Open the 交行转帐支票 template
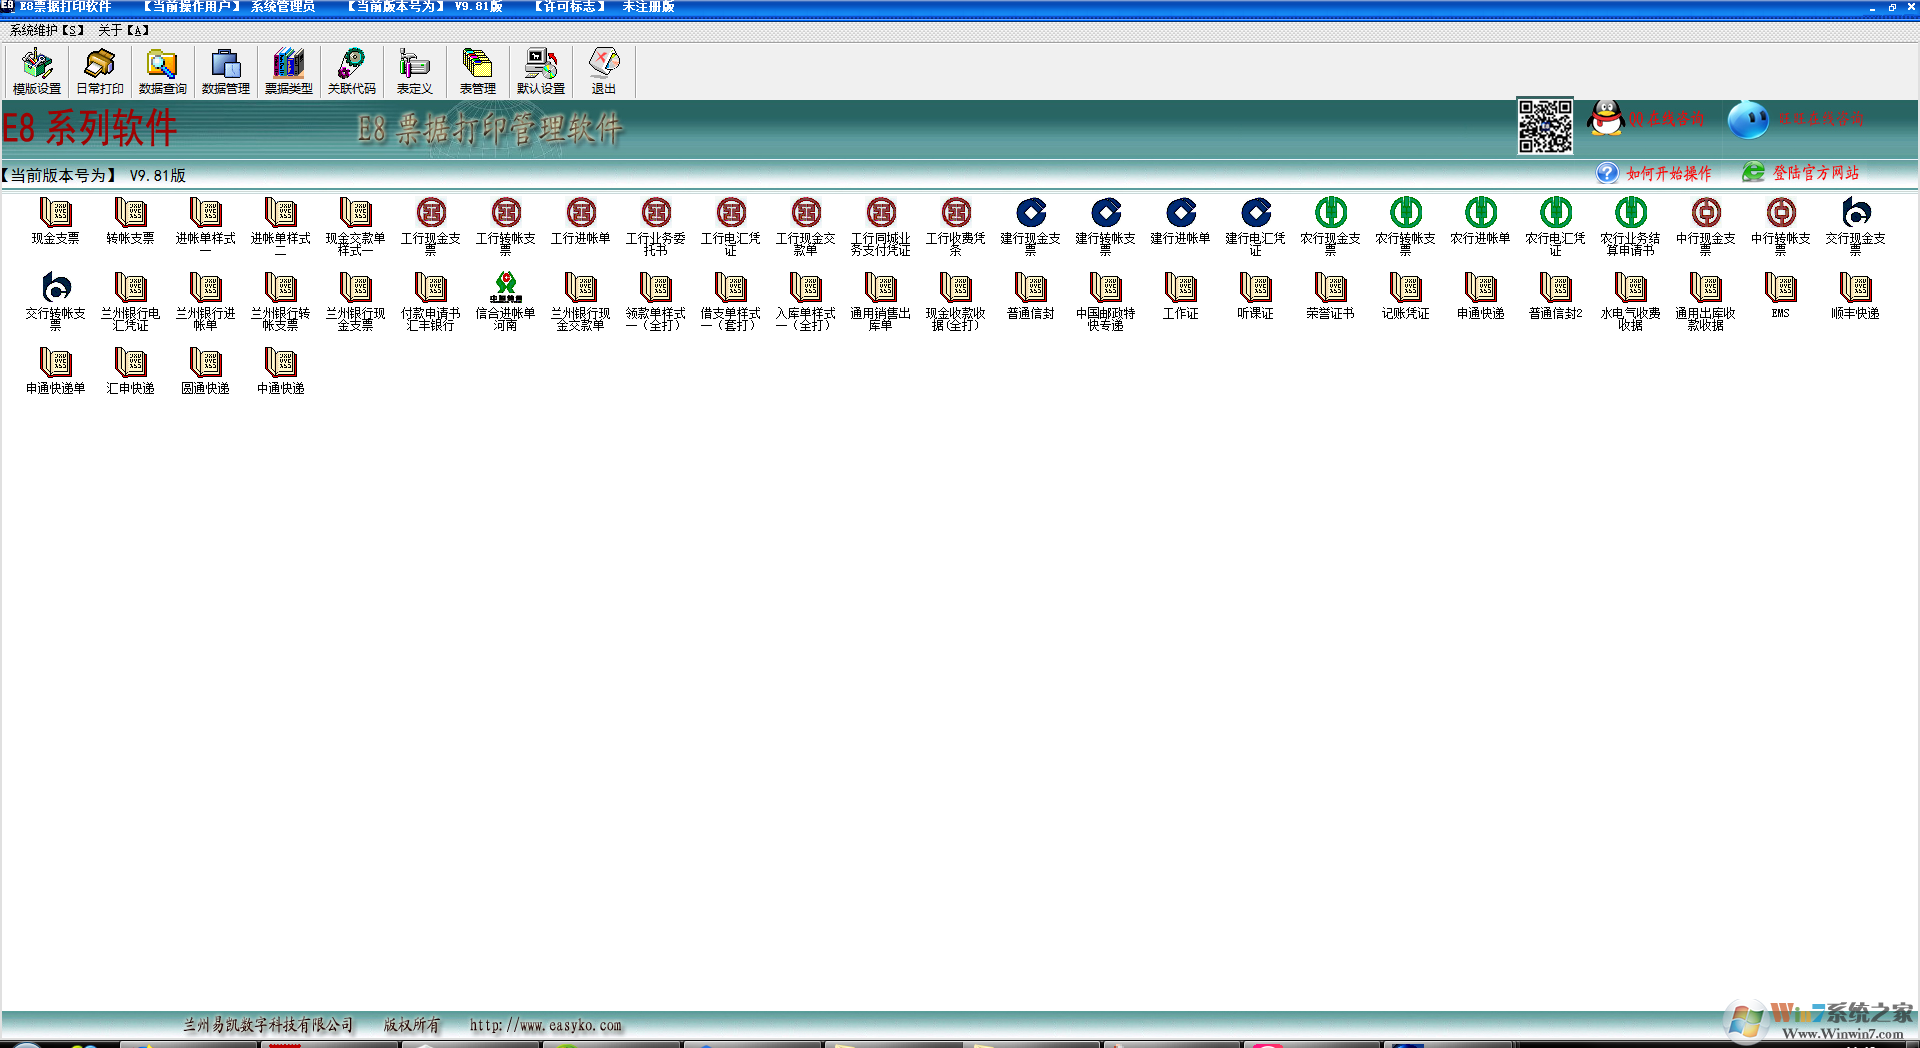The width and height of the screenshot is (1920, 1048). tap(56, 301)
